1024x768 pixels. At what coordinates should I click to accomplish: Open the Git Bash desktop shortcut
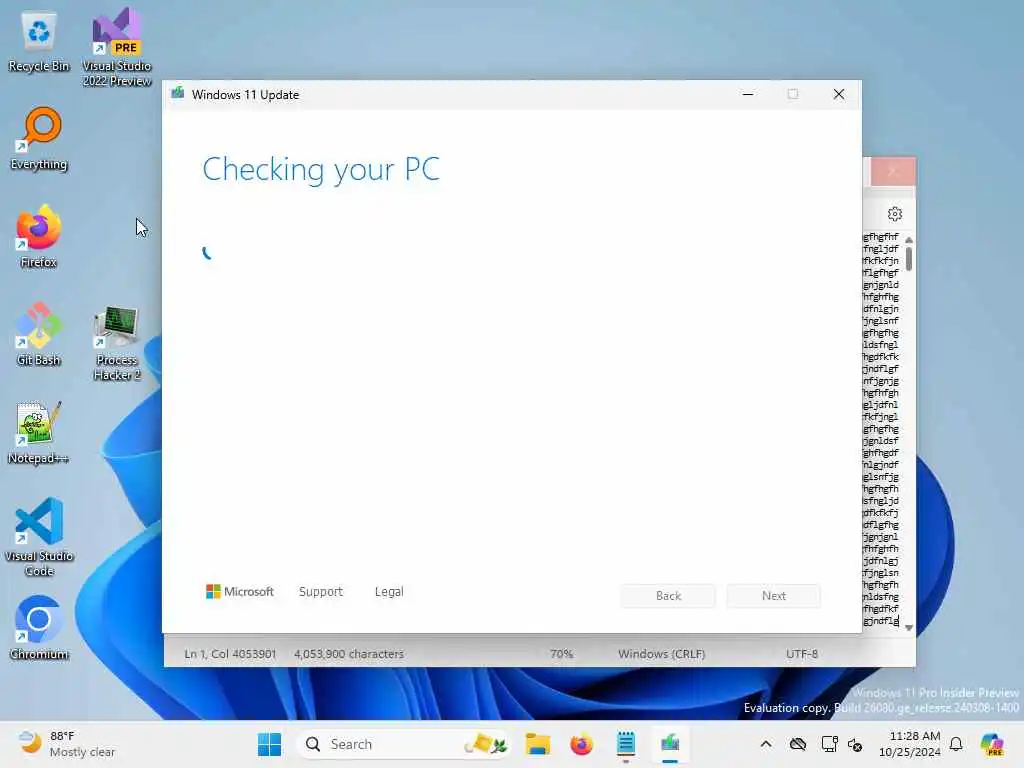coord(39,334)
